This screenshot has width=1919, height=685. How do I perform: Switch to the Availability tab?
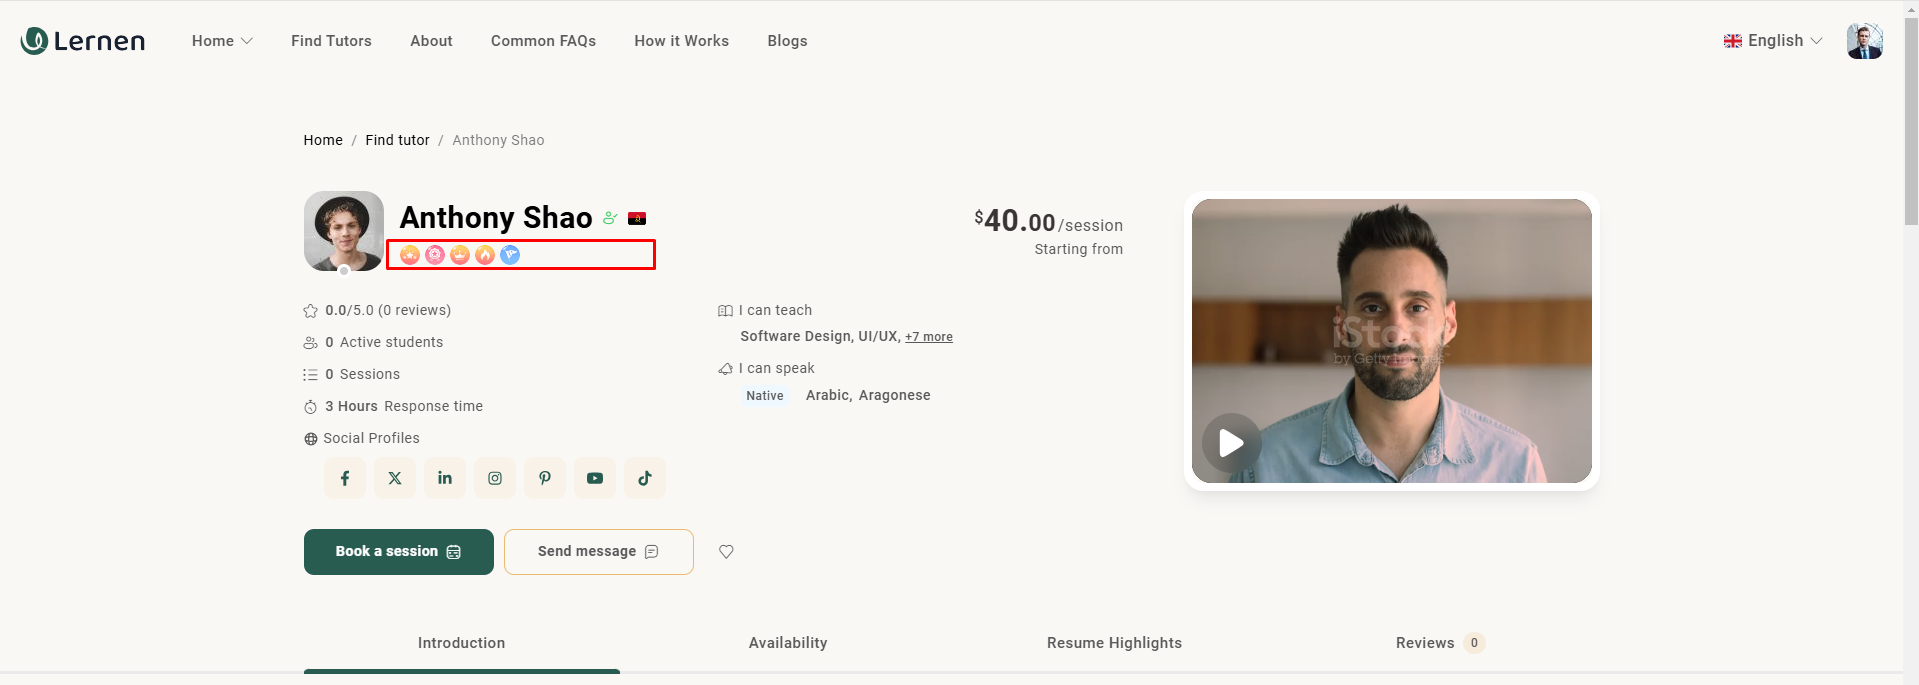(787, 643)
